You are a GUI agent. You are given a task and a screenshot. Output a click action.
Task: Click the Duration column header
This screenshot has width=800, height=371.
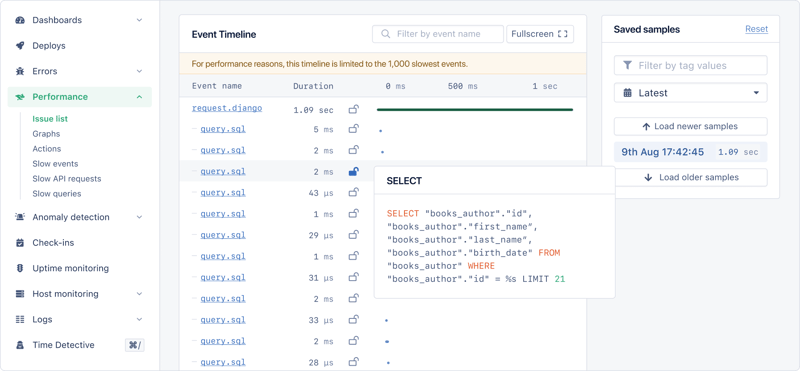(313, 86)
